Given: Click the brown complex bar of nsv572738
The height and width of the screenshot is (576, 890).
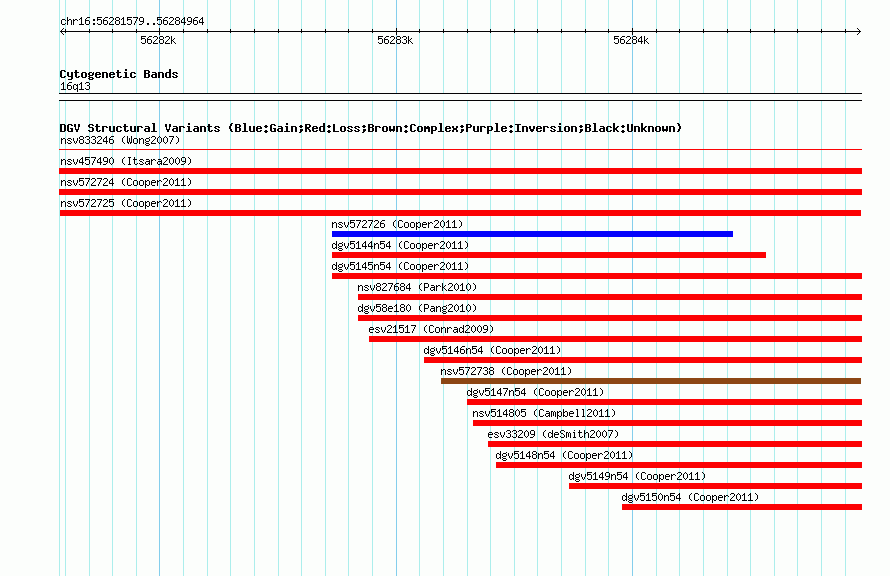Looking at the screenshot, I should [651, 381].
